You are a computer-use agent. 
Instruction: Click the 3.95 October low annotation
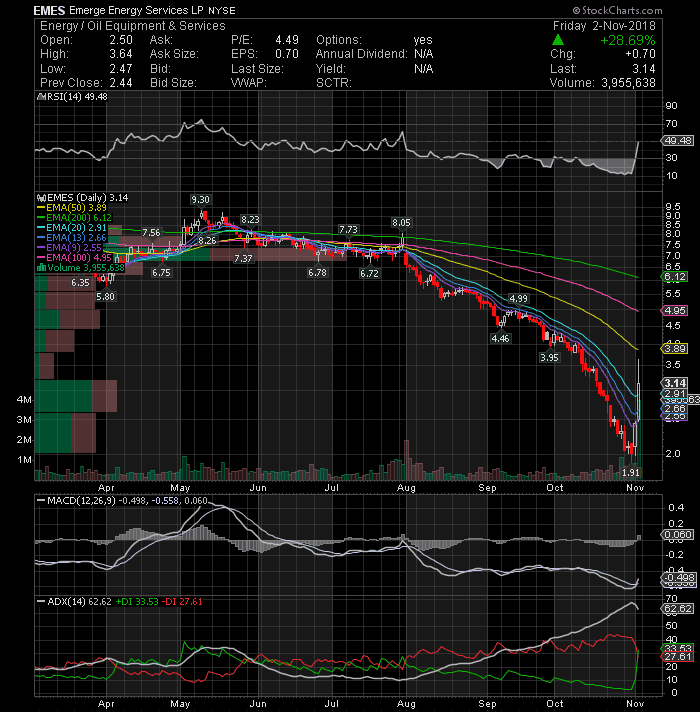(549, 357)
